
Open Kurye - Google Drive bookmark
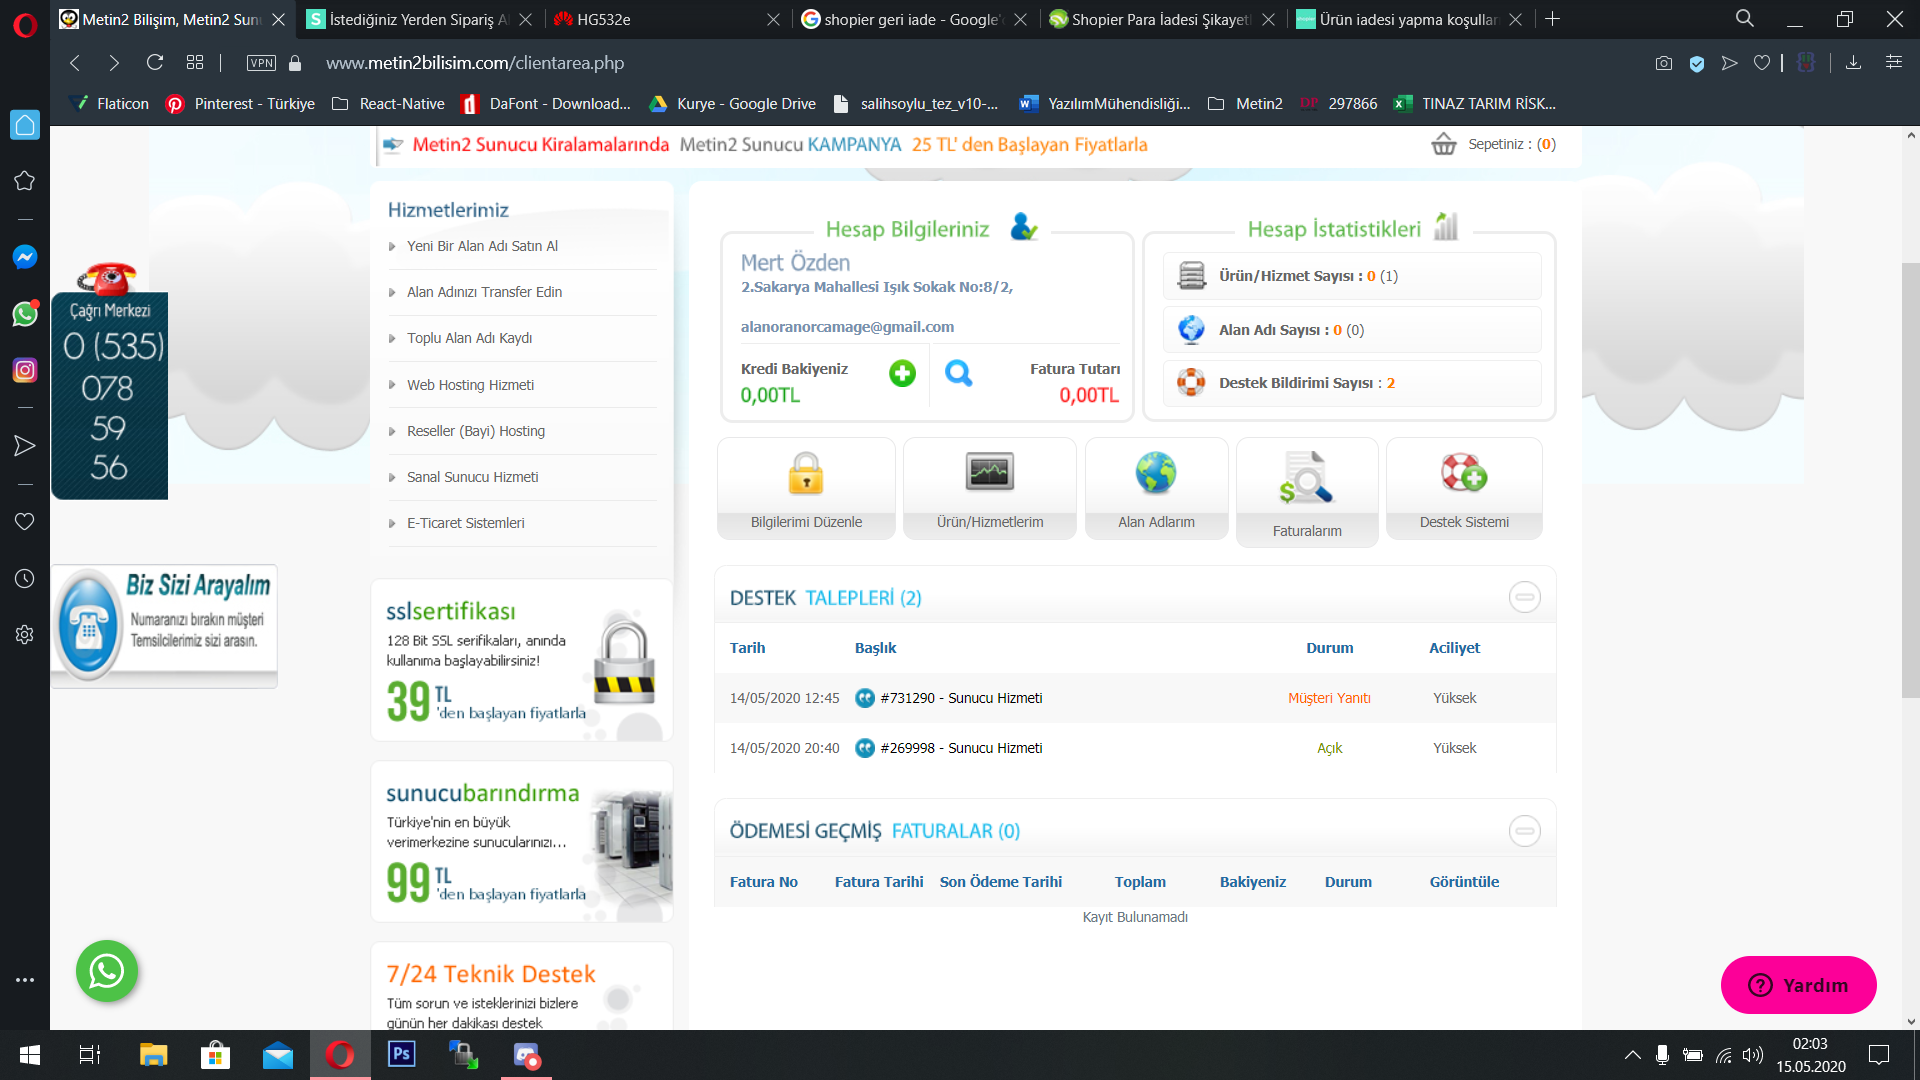tap(732, 104)
